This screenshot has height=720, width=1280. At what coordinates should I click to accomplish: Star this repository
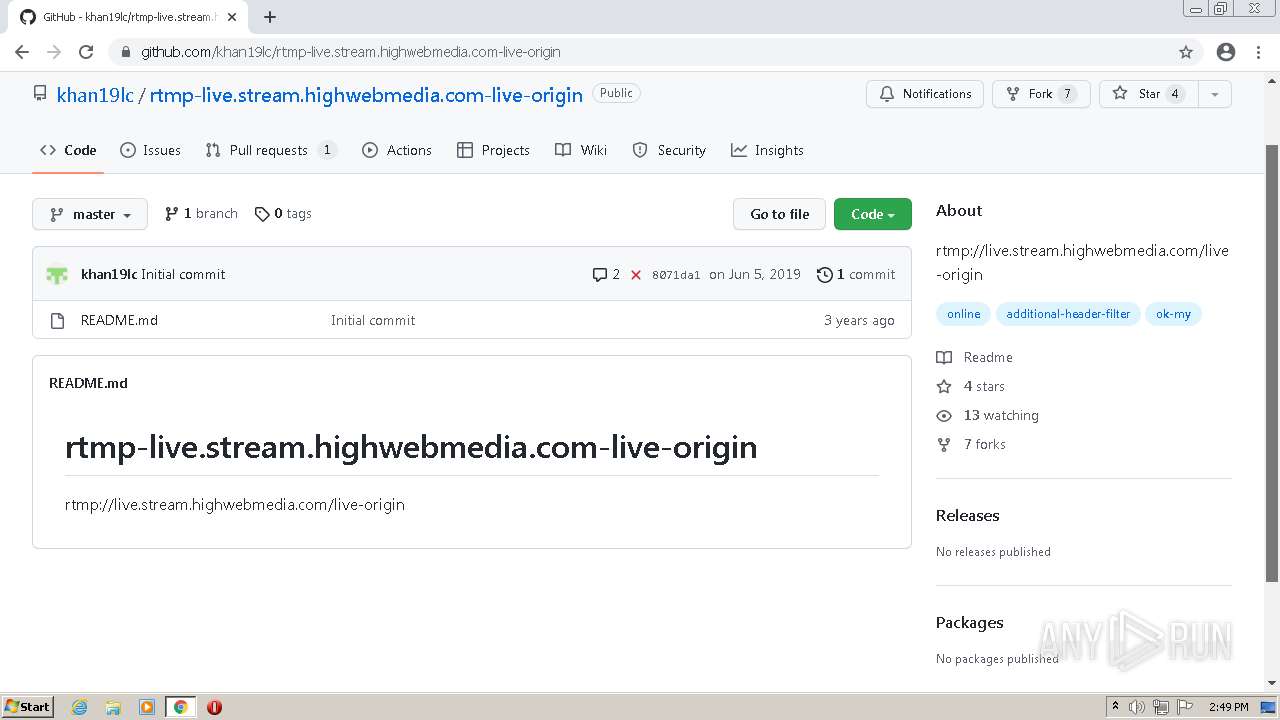pos(1148,94)
